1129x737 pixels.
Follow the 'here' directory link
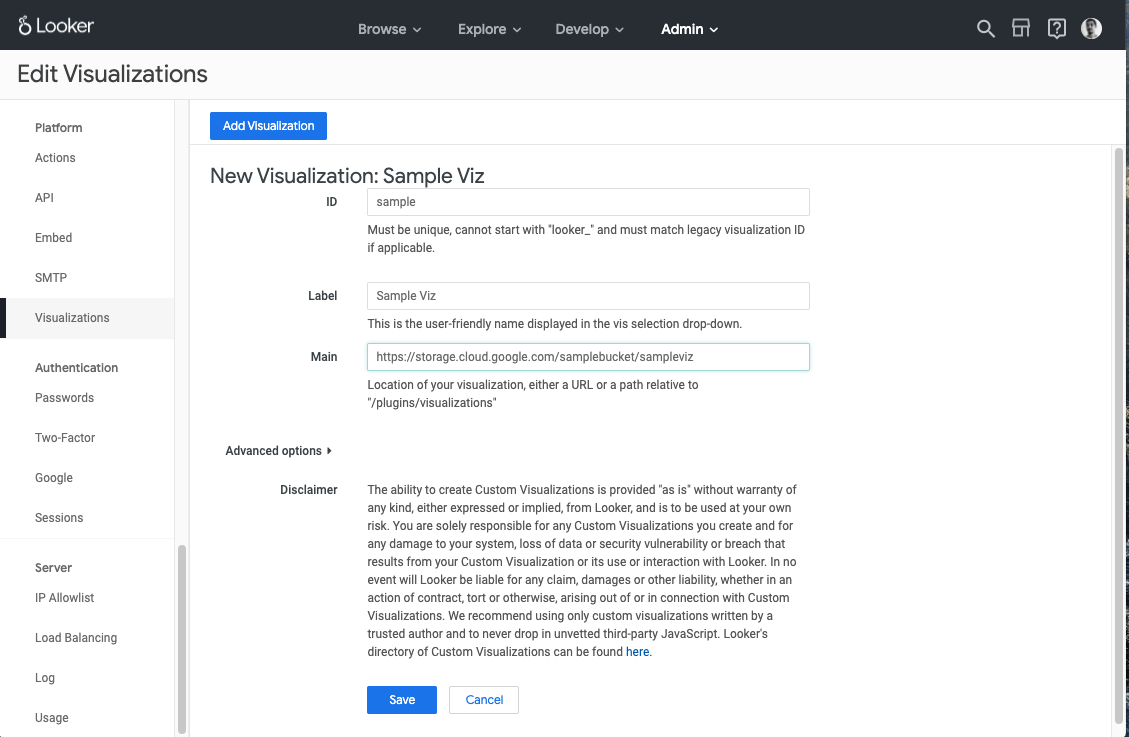tap(637, 651)
